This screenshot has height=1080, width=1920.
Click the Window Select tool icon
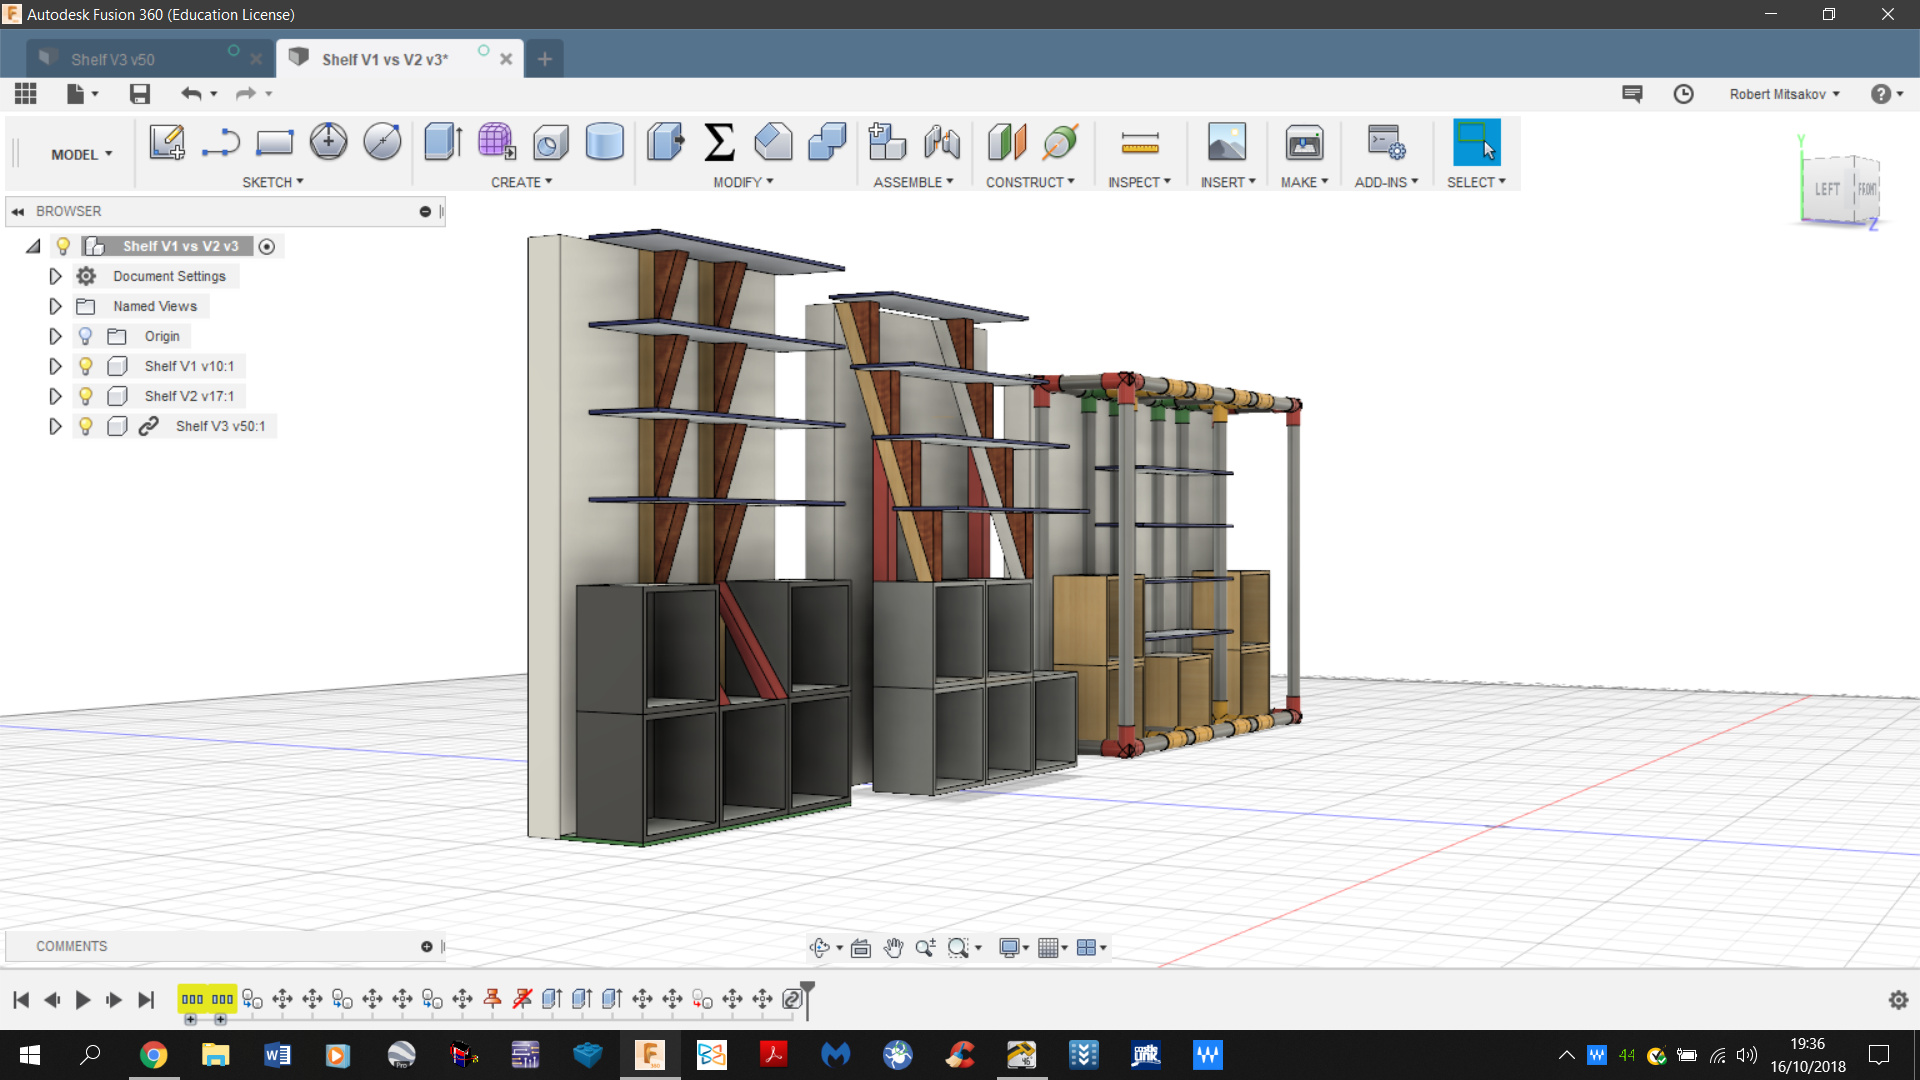coord(1476,142)
